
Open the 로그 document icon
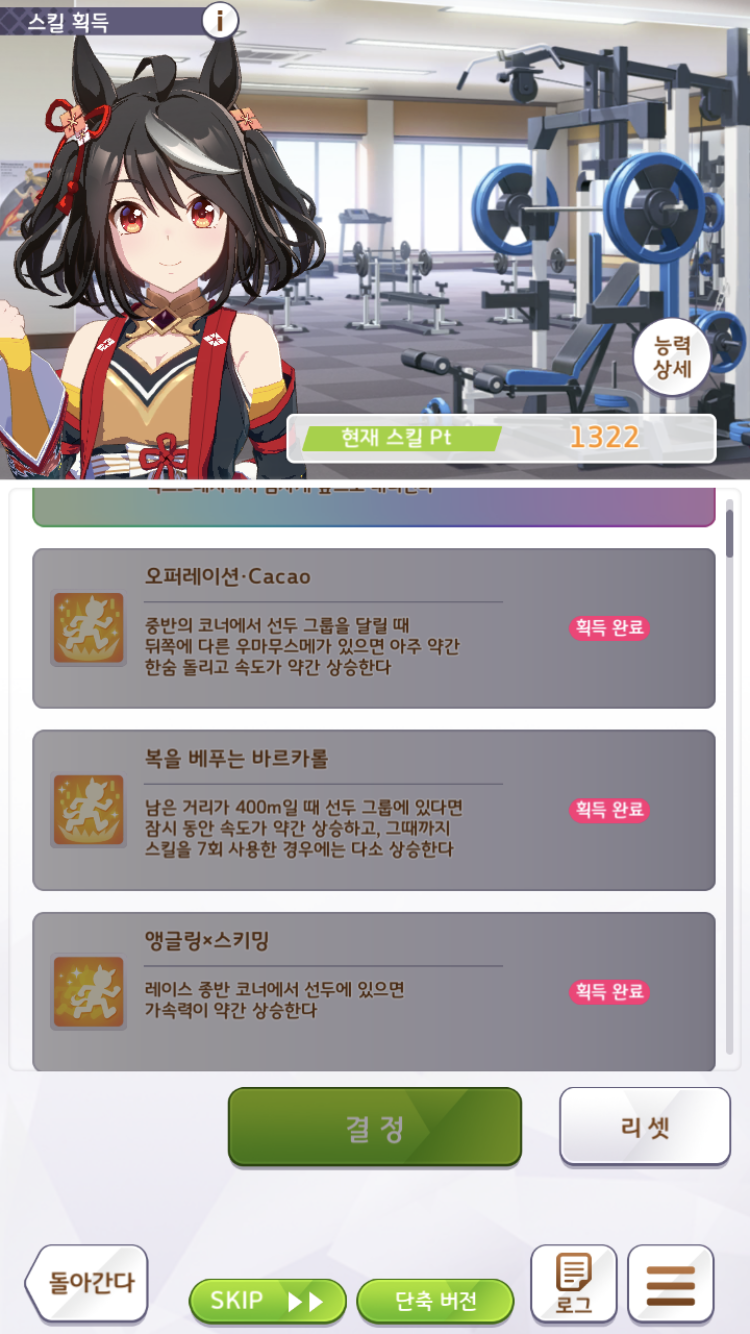click(573, 1284)
